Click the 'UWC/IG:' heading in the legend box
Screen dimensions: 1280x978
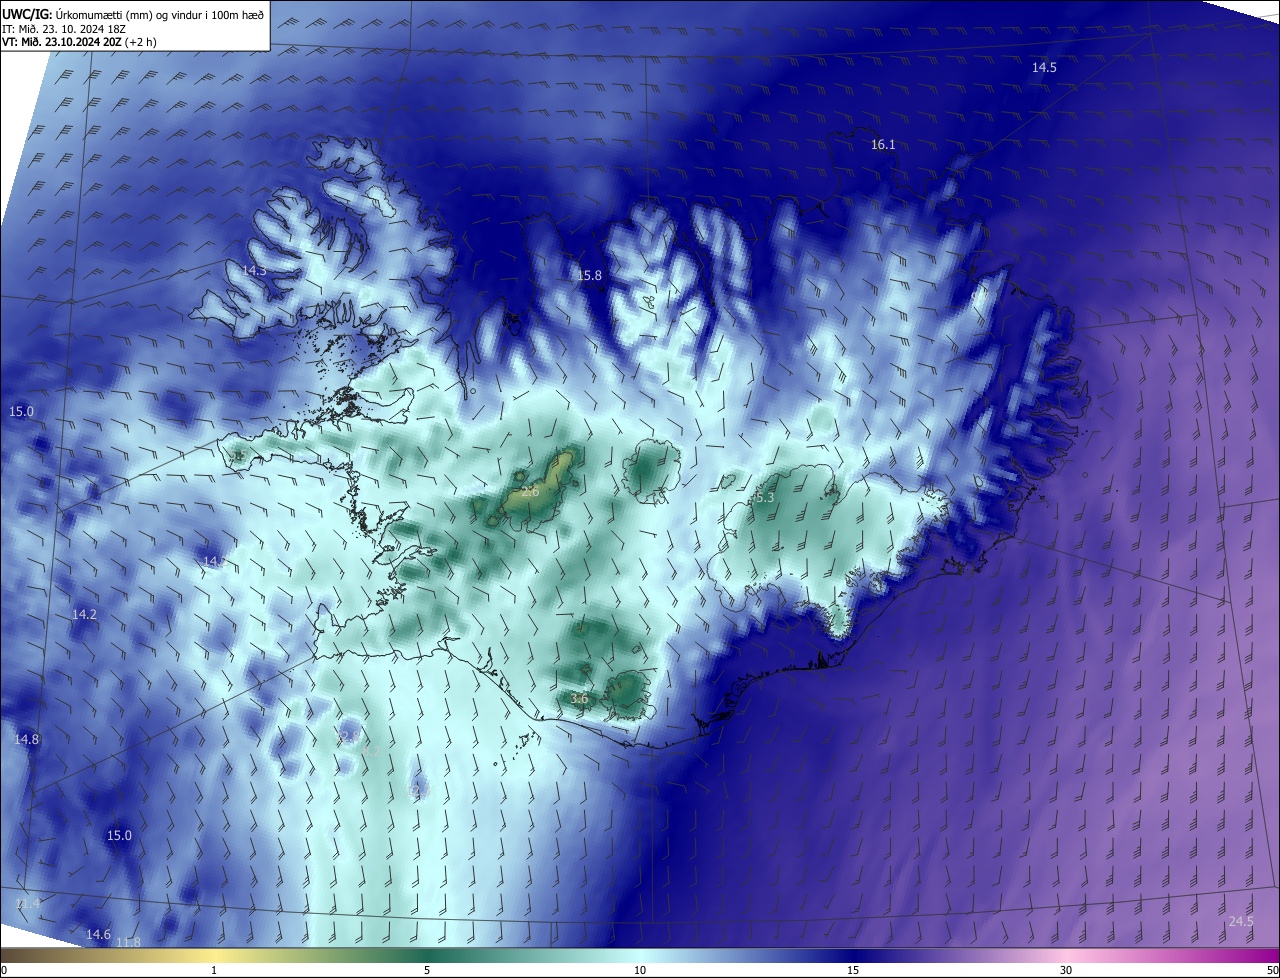[x=27, y=14]
